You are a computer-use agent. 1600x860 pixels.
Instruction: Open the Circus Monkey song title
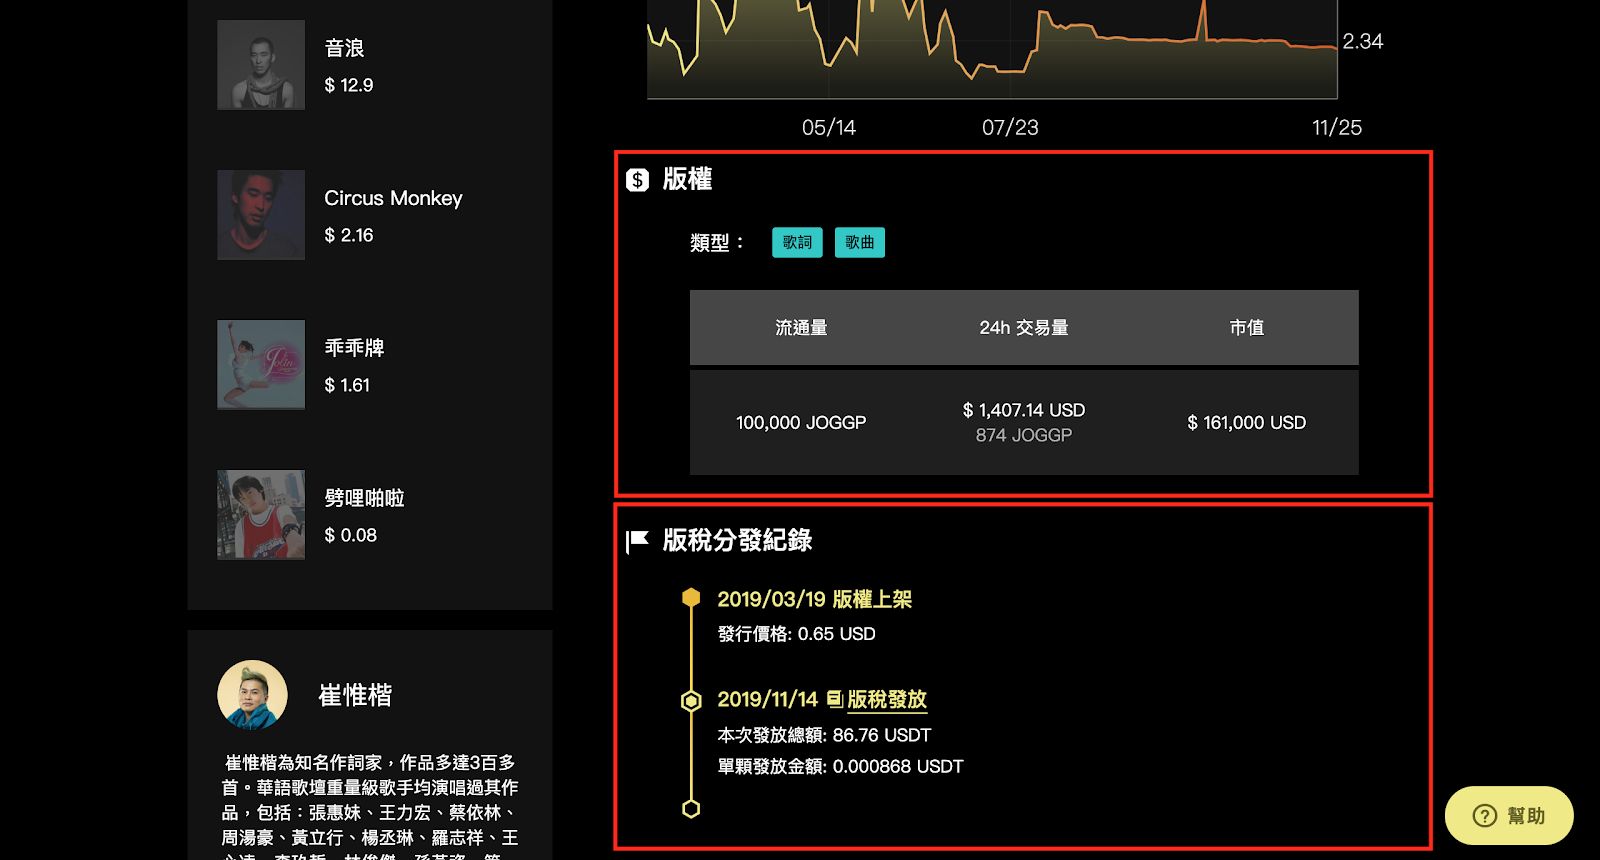click(x=393, y=198)
